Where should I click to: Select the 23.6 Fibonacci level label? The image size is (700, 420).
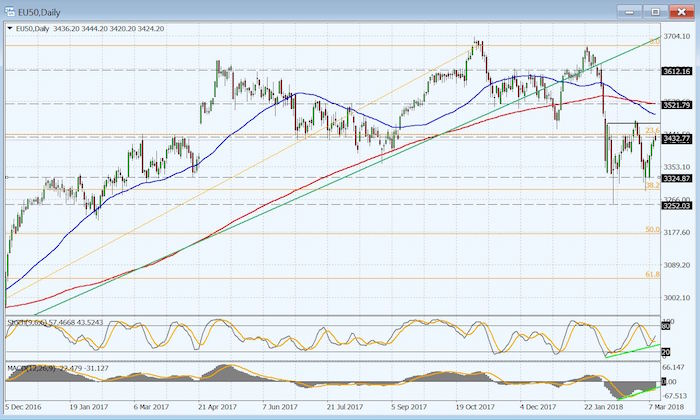point(651,131)
